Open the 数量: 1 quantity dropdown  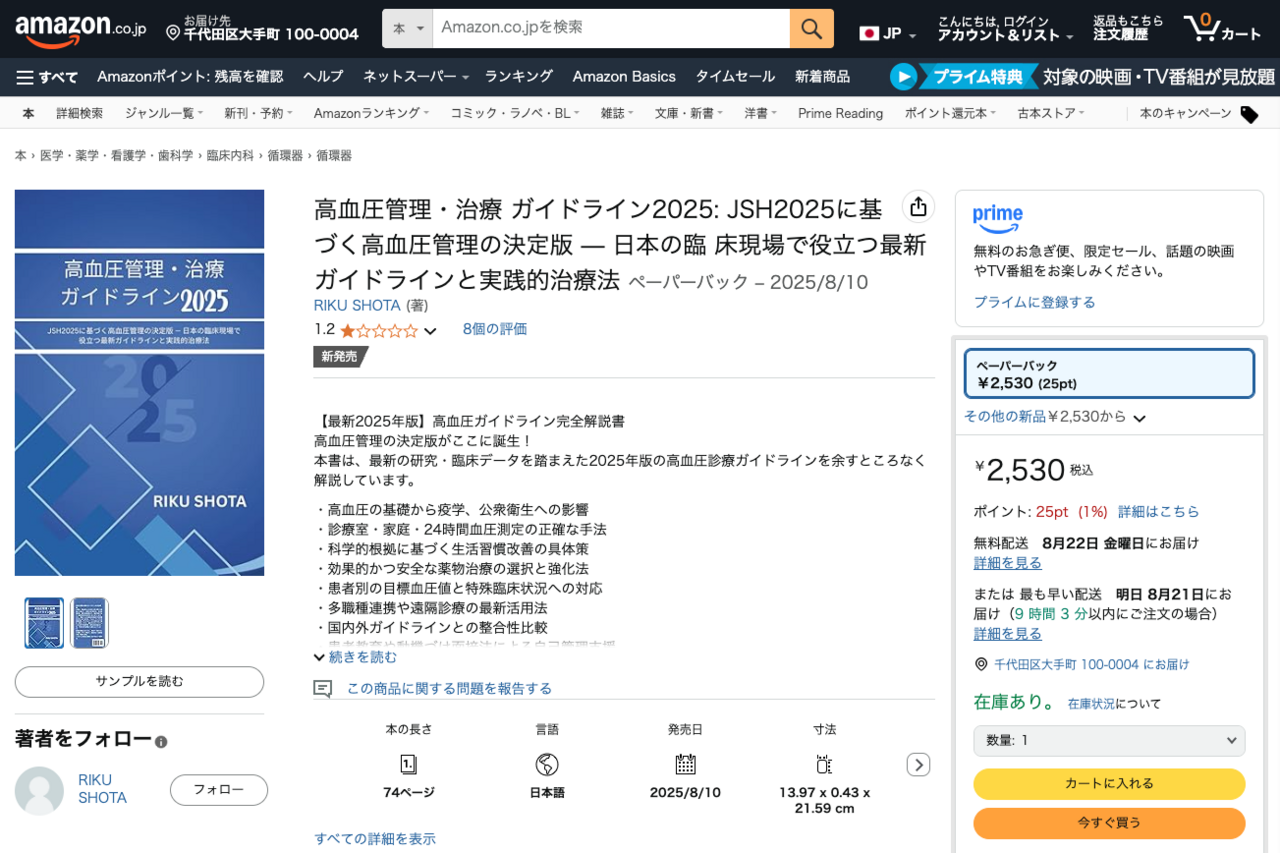click(x=1109, y=741)
